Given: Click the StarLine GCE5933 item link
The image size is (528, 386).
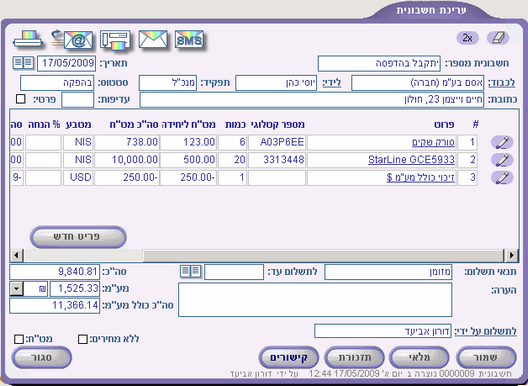Looking at the screenshot, I should [411, 160].
